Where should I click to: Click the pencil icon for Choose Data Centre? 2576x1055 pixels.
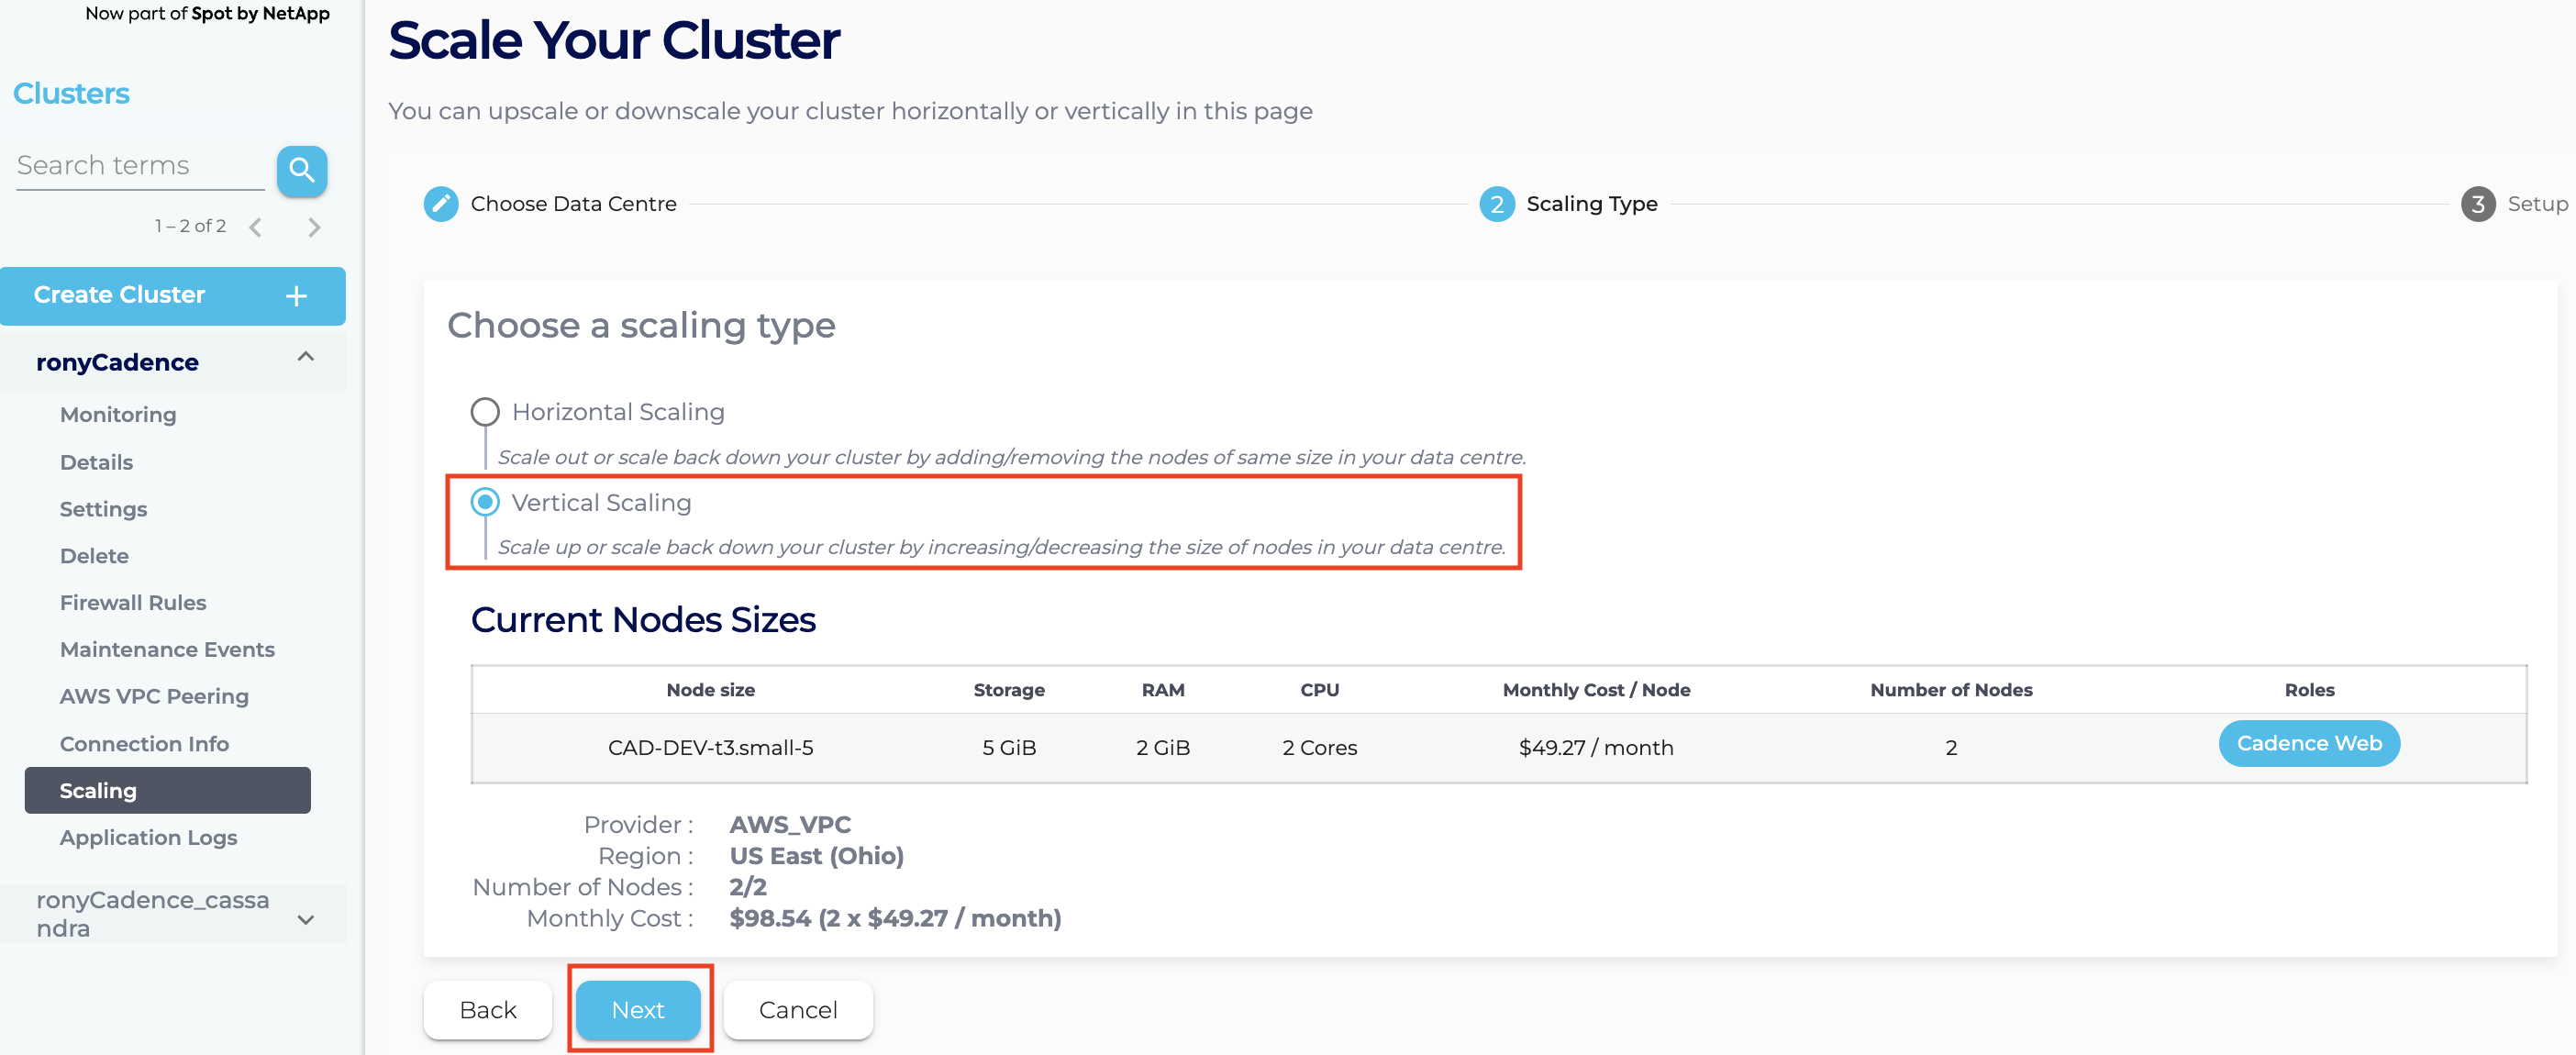click(x=441, y=204)
